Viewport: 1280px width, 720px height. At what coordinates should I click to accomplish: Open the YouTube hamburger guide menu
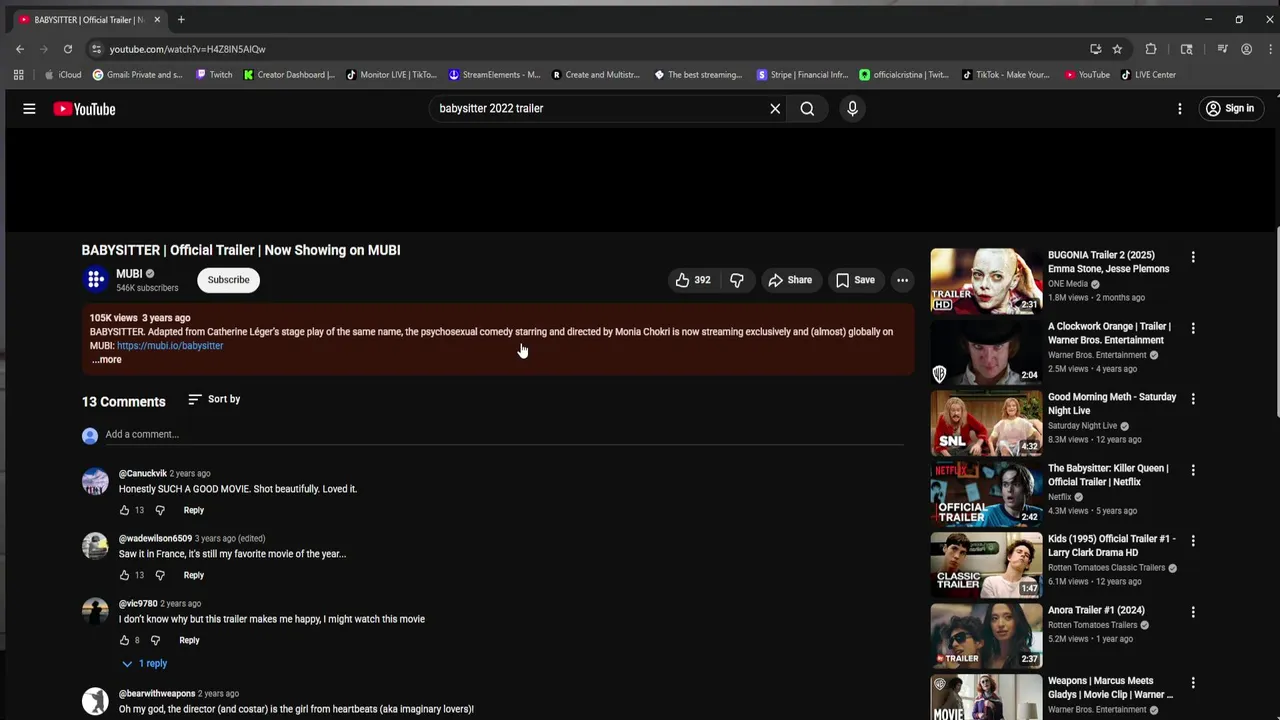(x=29, y=109)
